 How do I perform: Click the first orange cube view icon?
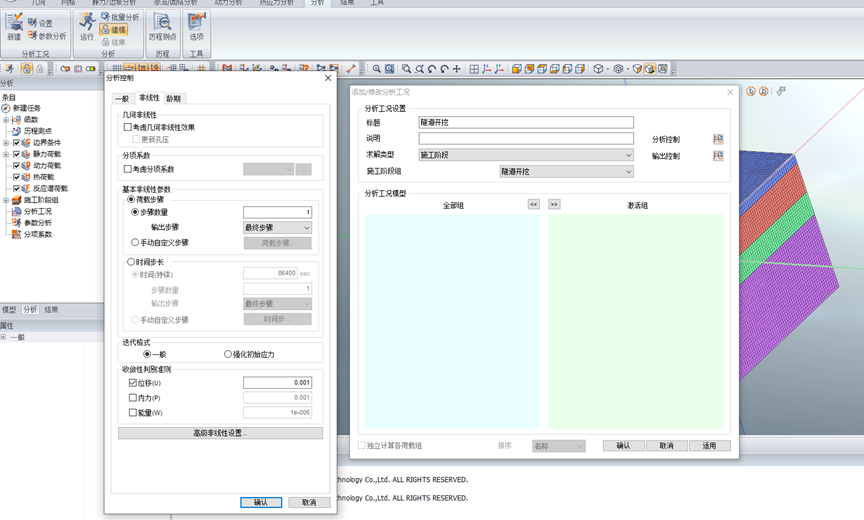pyautogui.click(x=516, y=69)
